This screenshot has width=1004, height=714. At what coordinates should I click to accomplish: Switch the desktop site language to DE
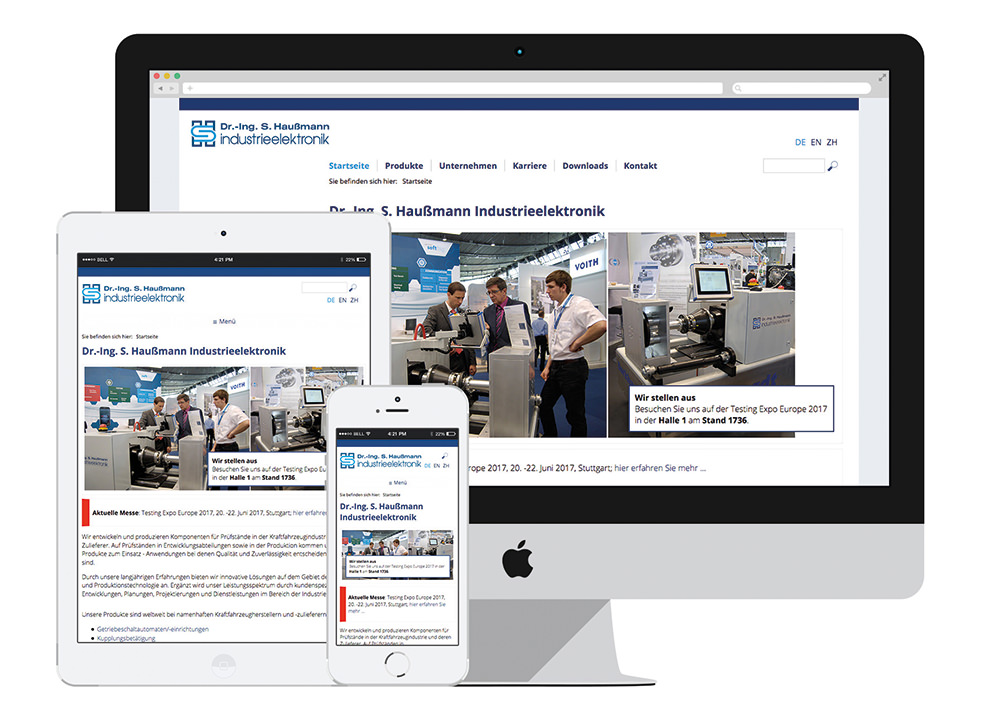click(x=800, y=142)
